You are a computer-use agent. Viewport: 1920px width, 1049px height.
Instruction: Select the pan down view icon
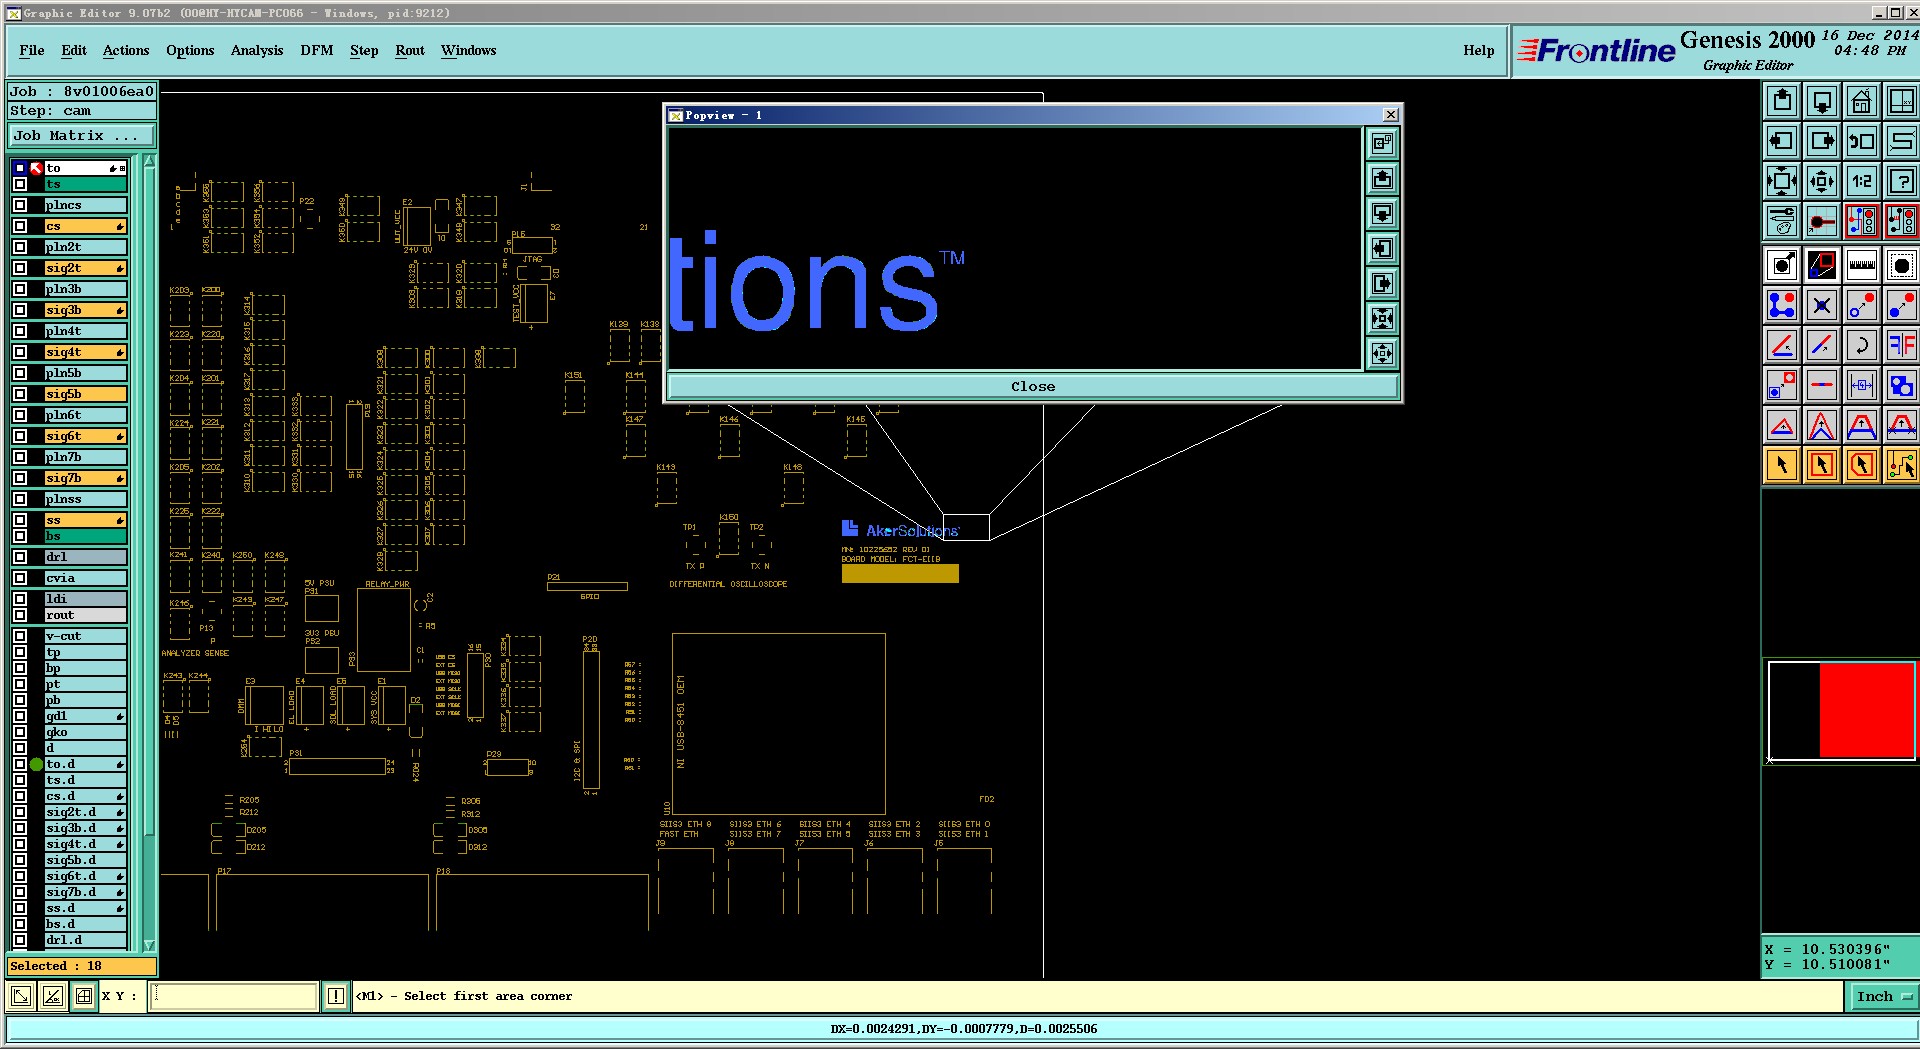click(x=1822, y=101)
